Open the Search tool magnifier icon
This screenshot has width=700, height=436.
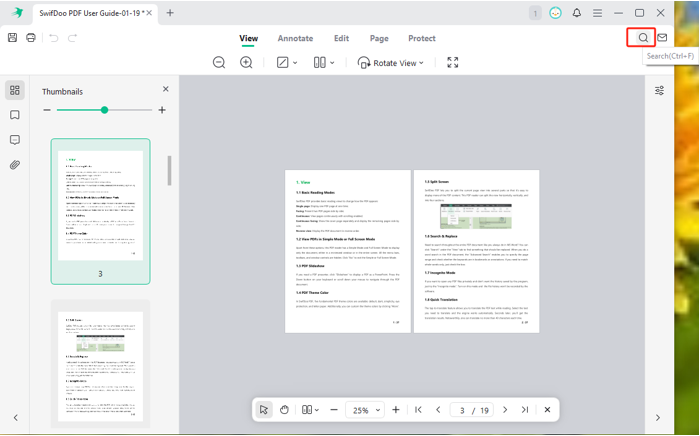(x=643, y=38)
